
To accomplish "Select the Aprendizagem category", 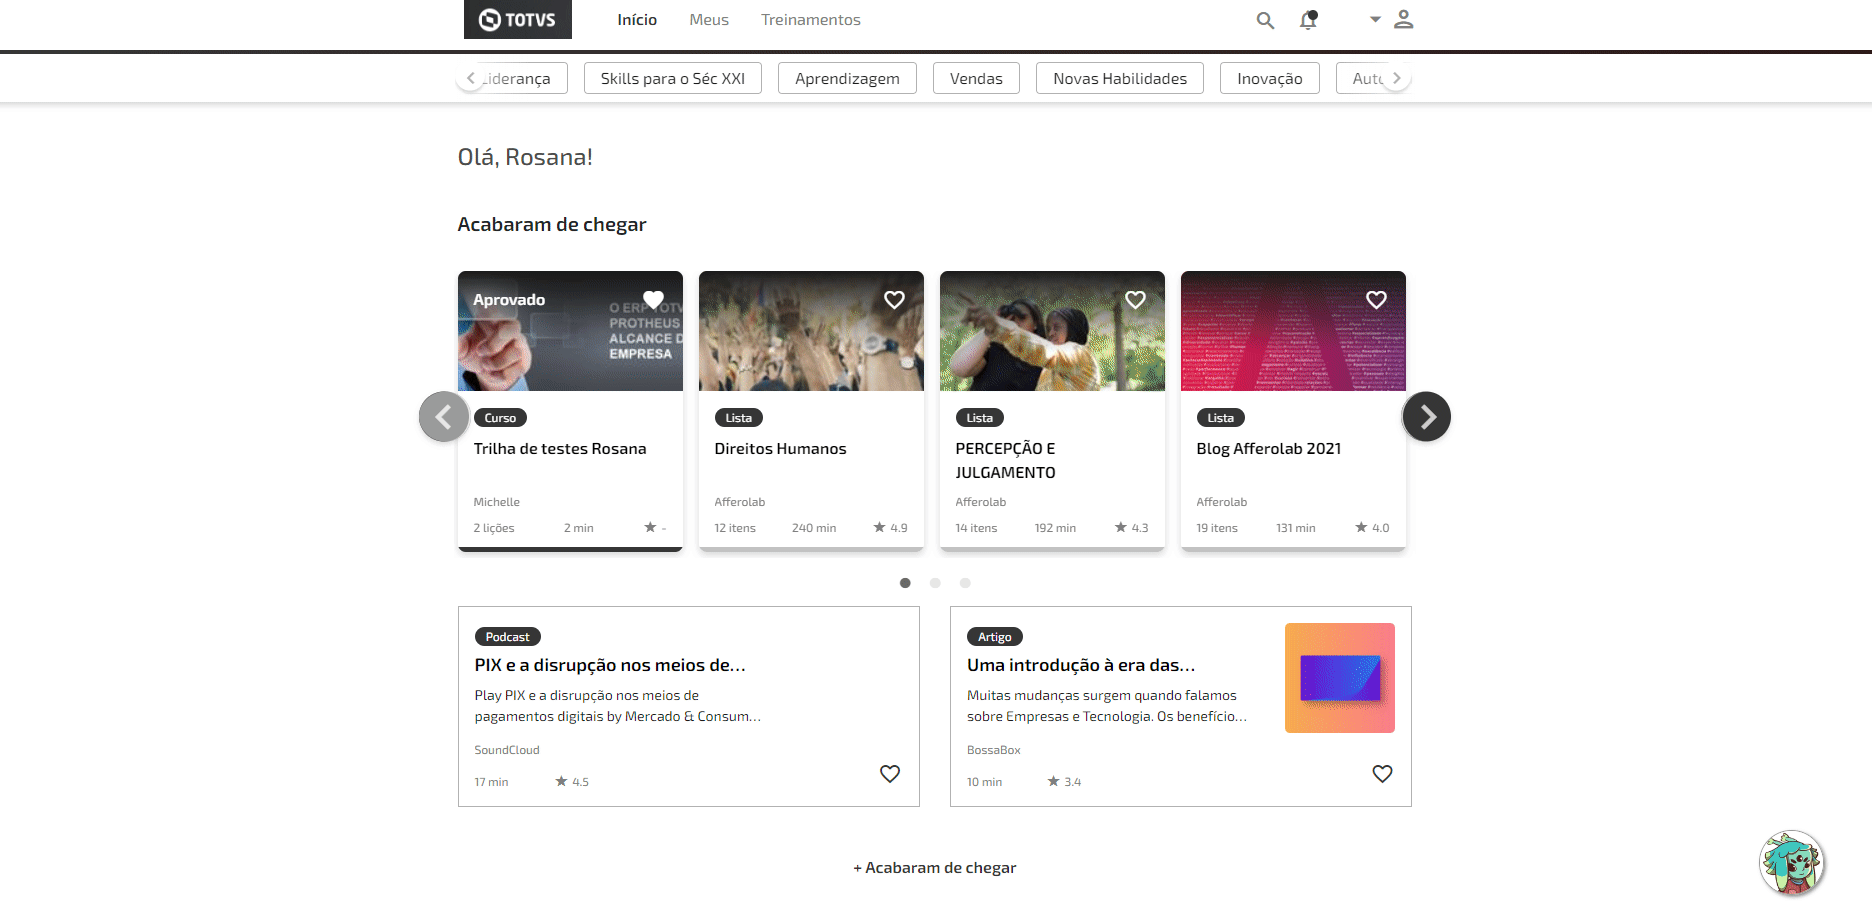I will pyautogui.click(x=847, y=78).
